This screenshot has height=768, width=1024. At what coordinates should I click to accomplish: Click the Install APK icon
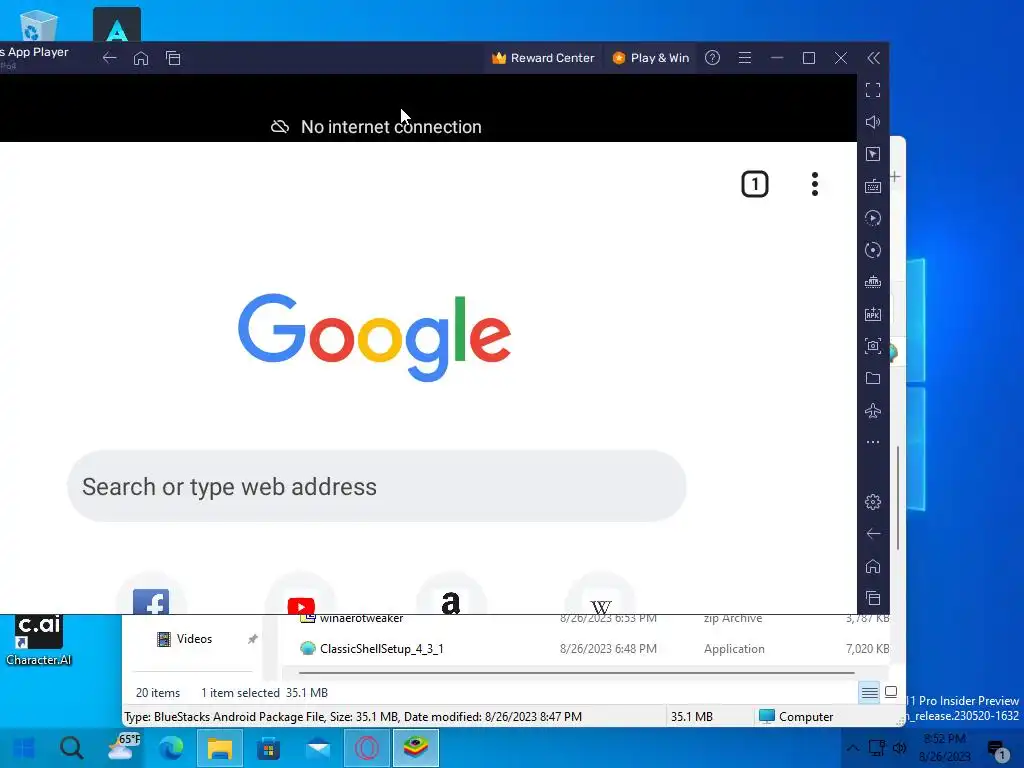point(873,314)
